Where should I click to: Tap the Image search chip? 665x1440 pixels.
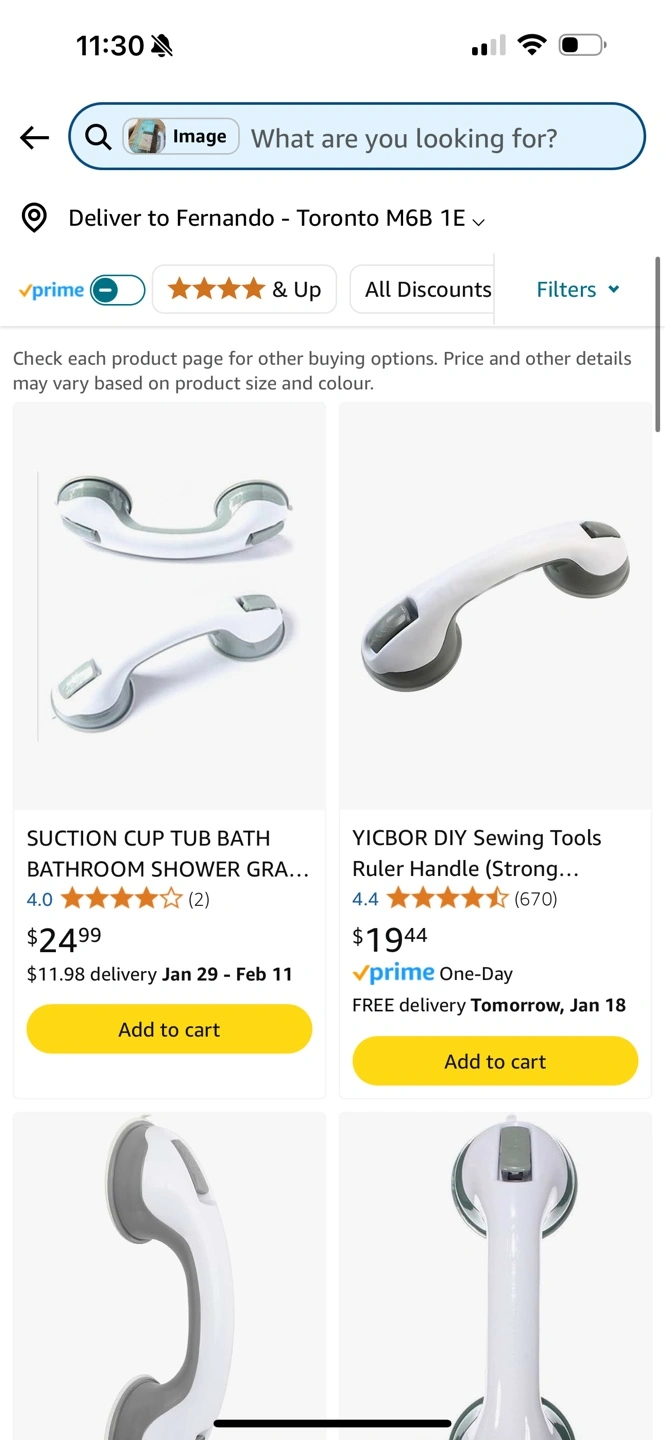tap(181, 137)
